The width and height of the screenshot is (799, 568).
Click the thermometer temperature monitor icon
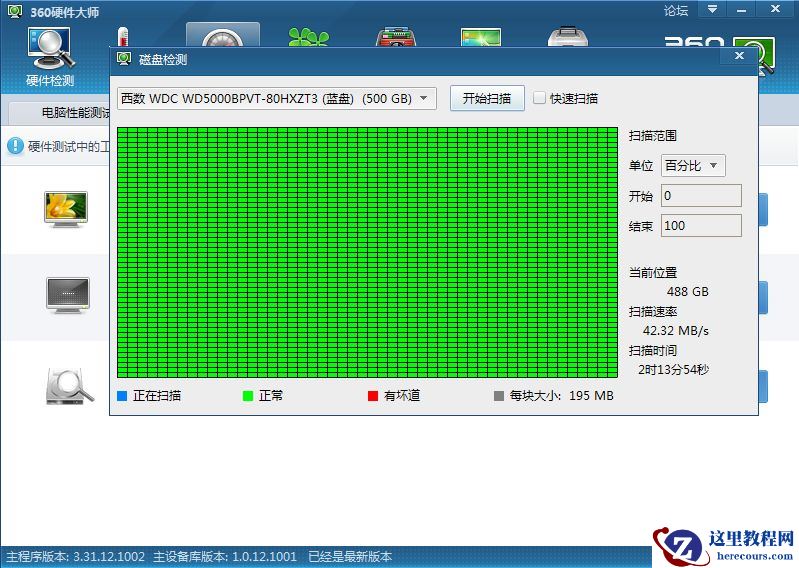[122, 37]
